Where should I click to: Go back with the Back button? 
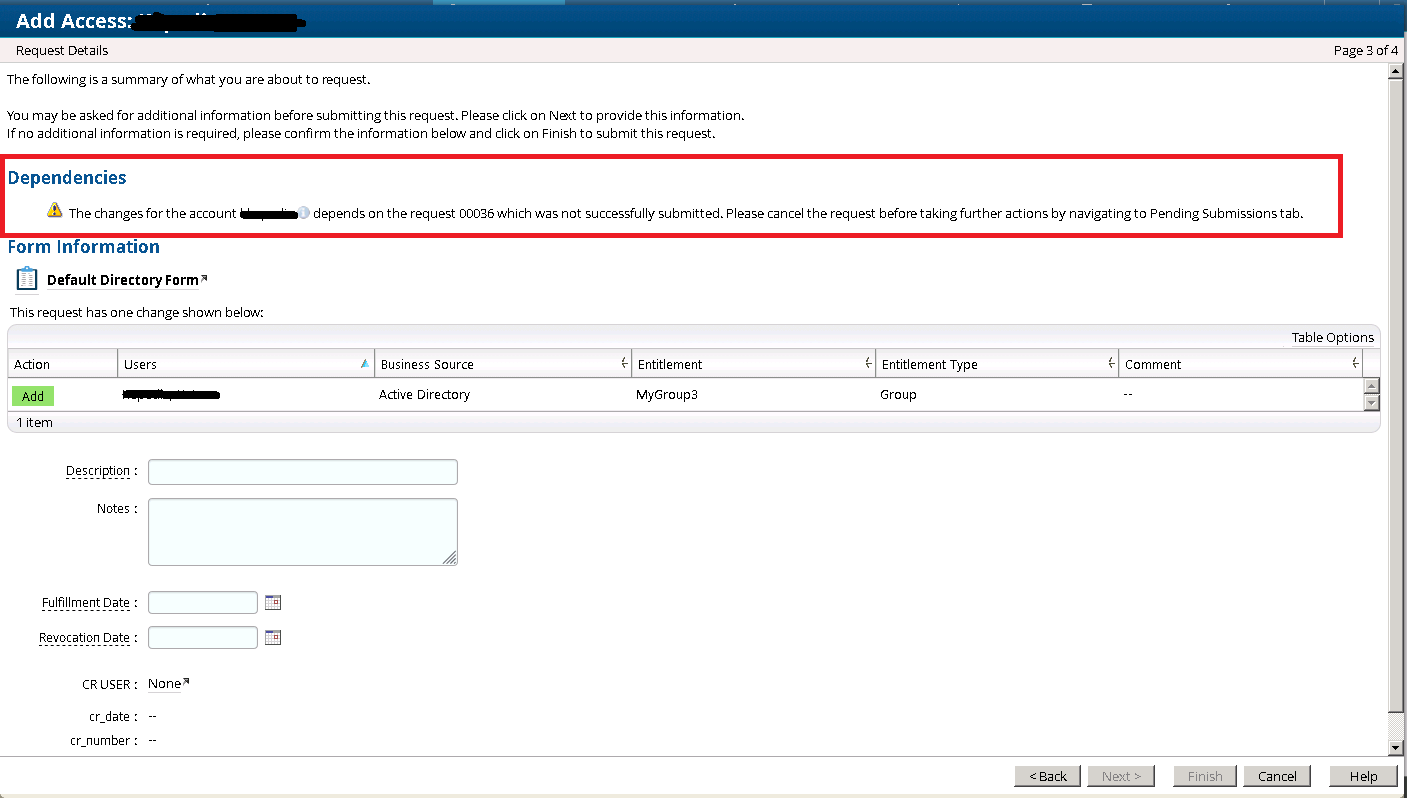1048,776
